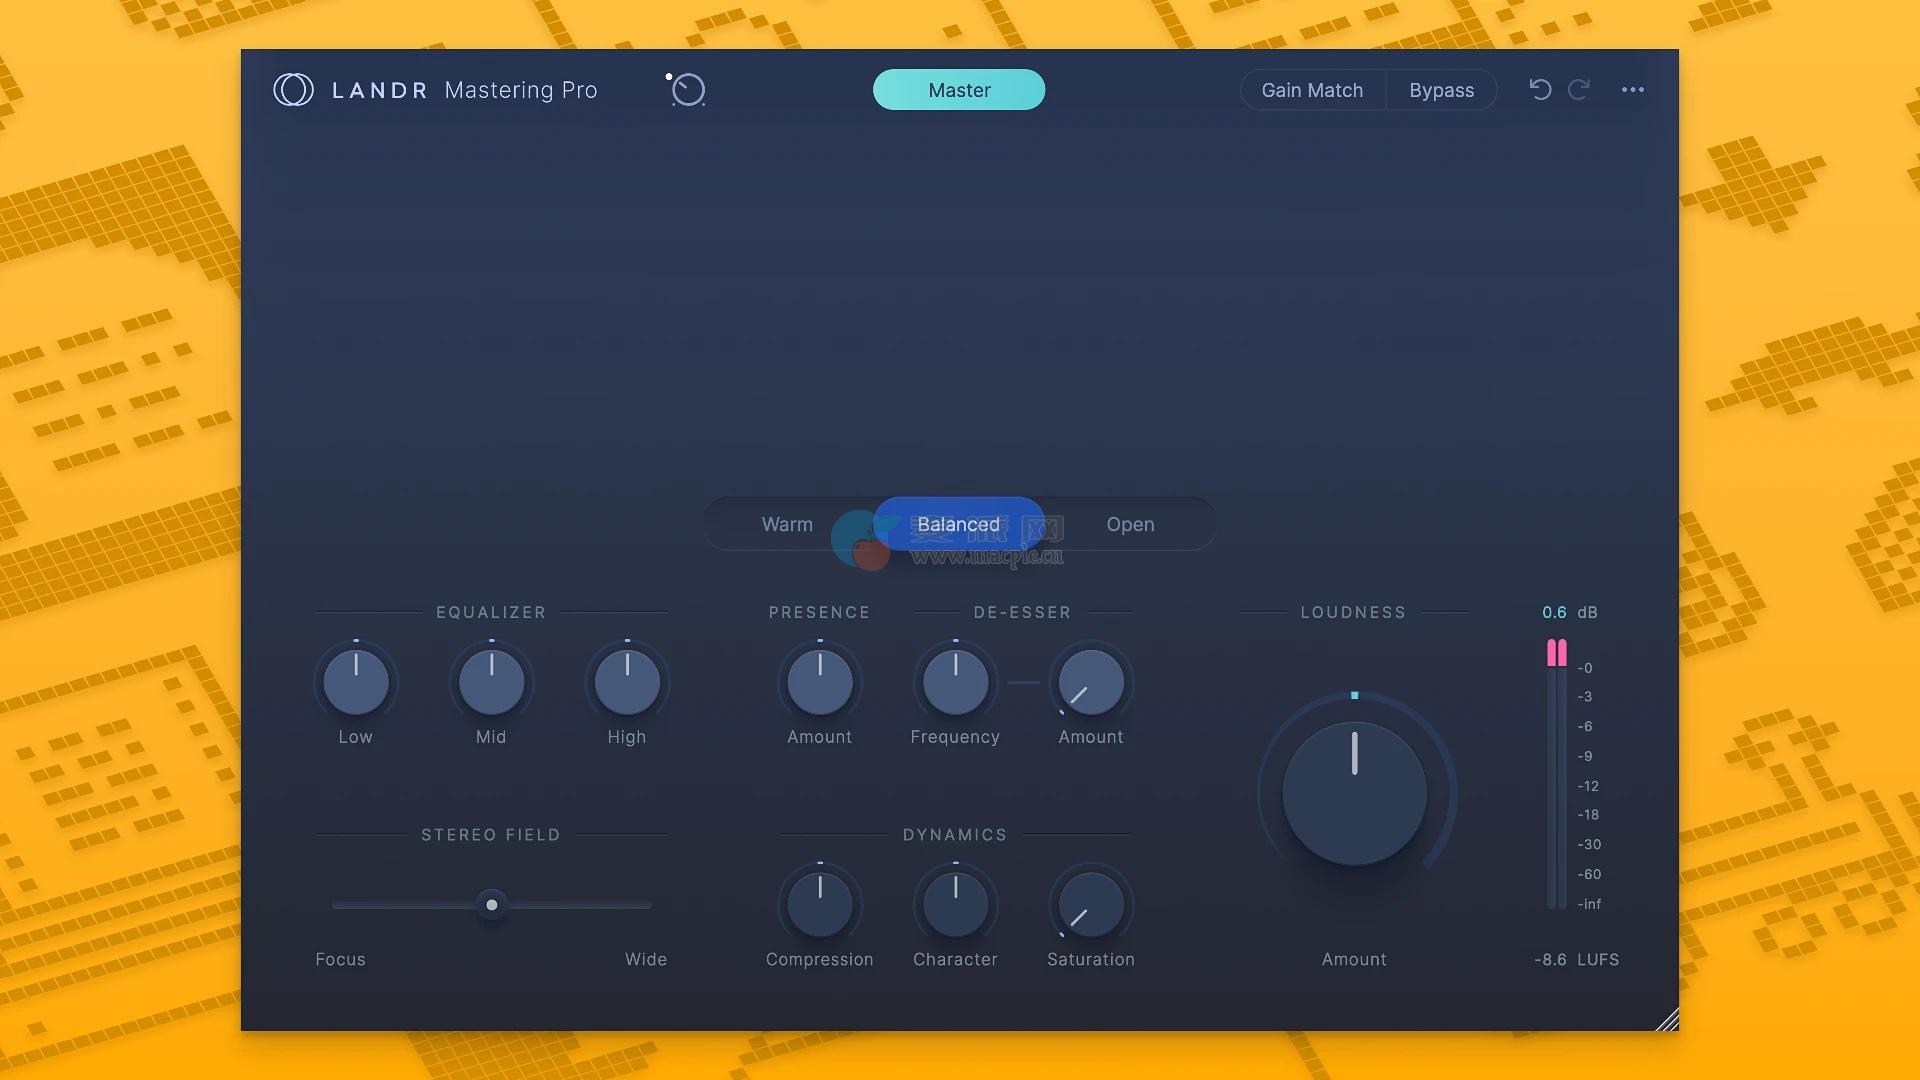Viewport: 1920px width, 1080px height.
Task: Click the LANDR logo icon
Action: click(293, 90)
